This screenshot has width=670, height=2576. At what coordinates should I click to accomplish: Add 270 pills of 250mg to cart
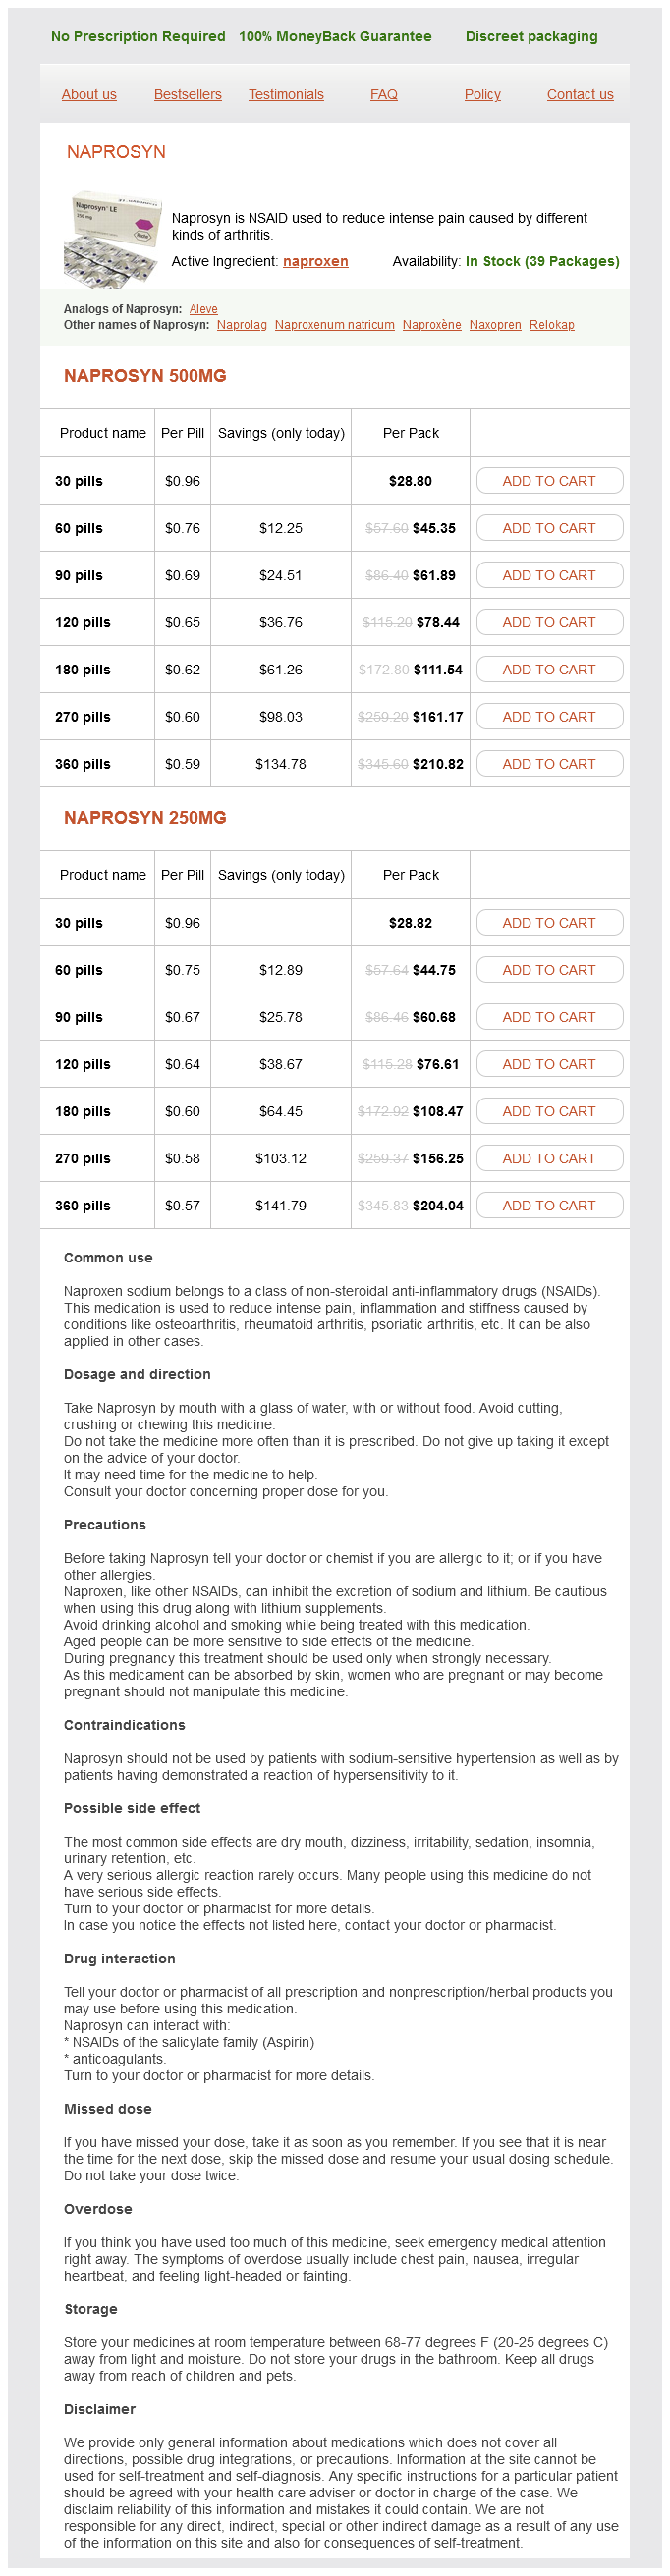[x=549, y=1158]
